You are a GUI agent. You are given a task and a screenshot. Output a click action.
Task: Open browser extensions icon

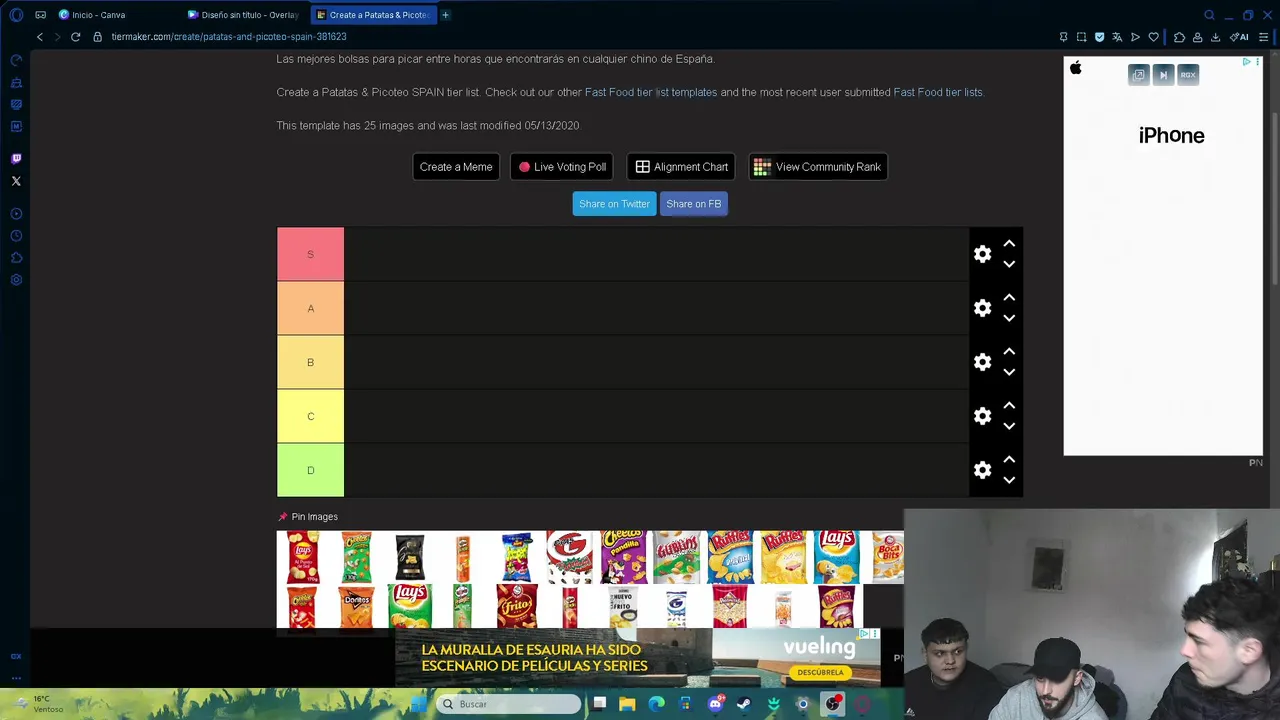coord(1179,37)
